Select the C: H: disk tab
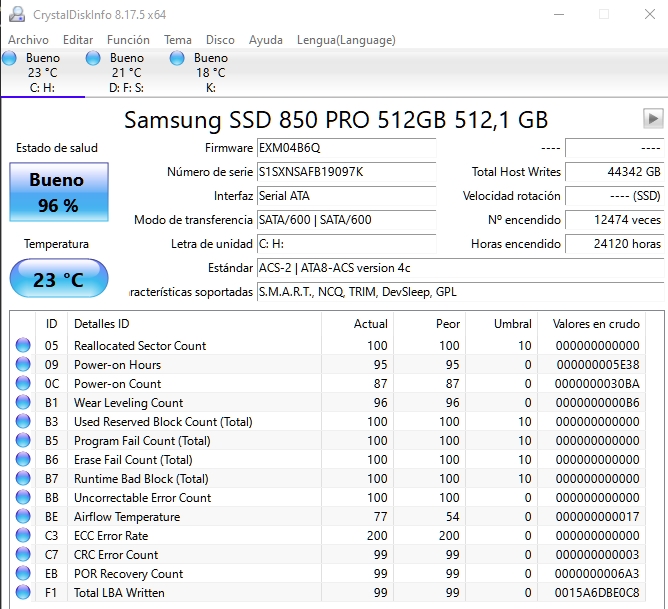 (x=43, y=73)
